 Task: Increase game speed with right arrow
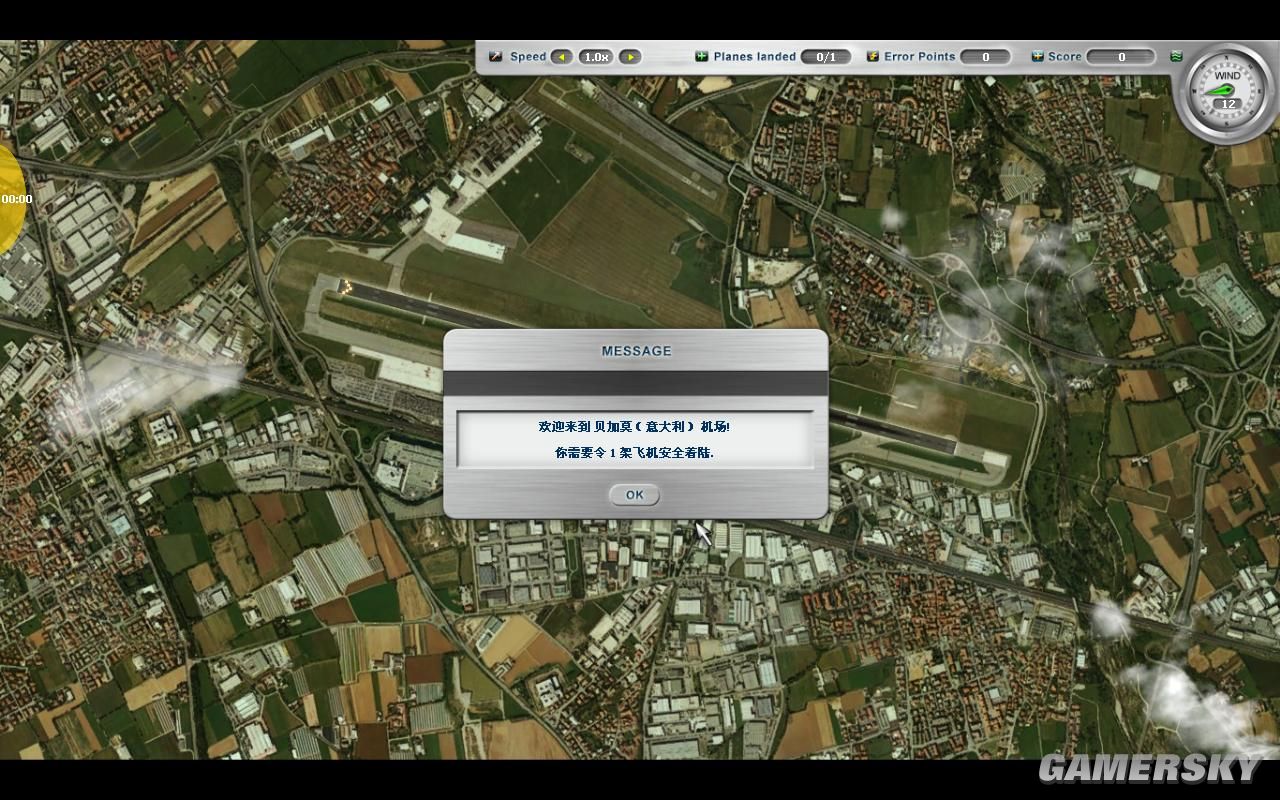630,57
